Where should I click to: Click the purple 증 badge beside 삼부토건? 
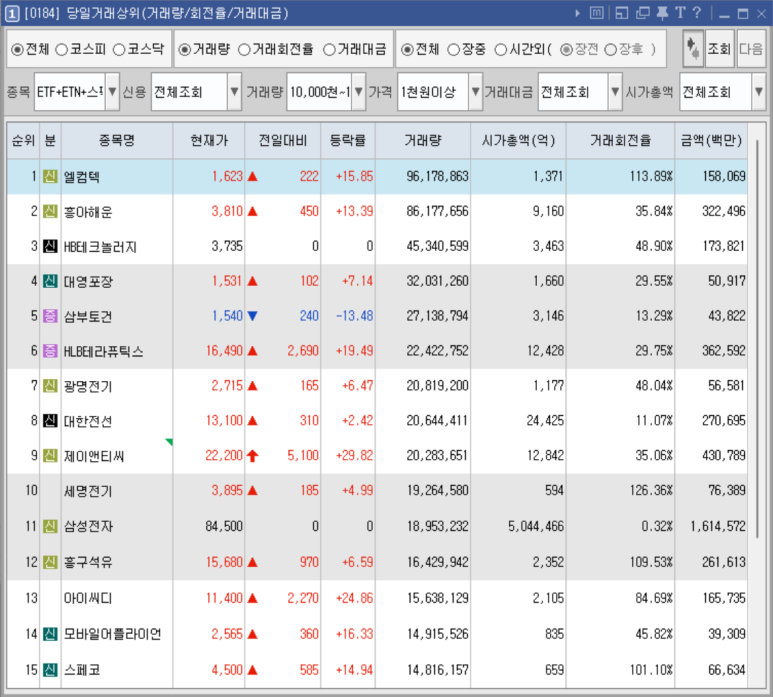click(50, 315)
